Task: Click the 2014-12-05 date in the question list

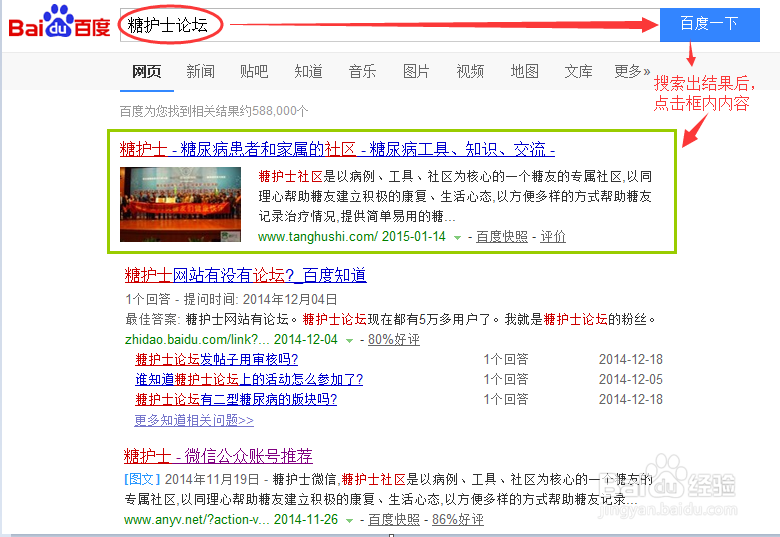Action: click(x=631, y=379)
